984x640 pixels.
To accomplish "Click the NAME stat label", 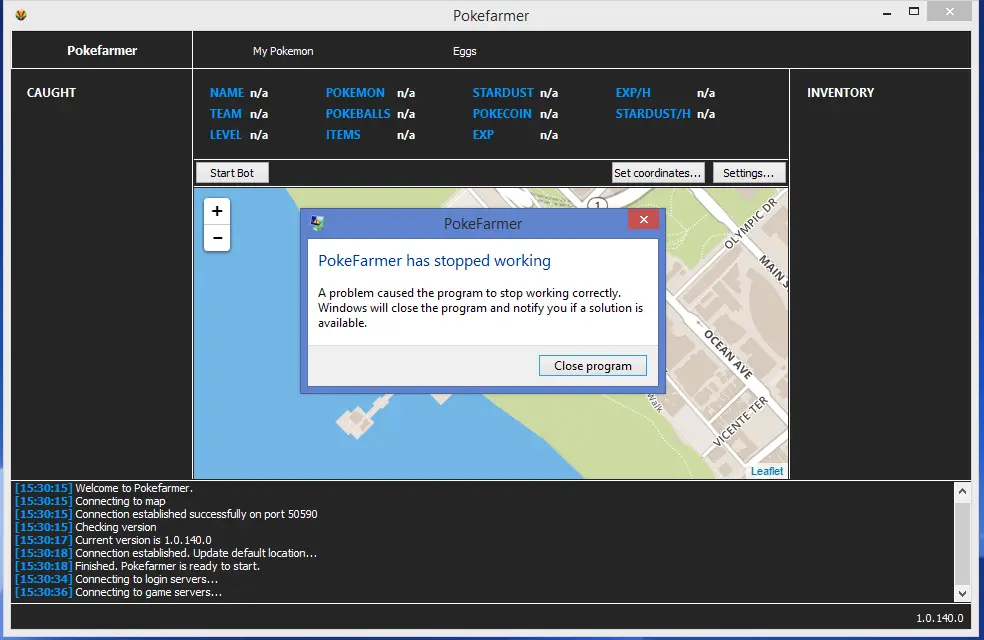I will pyautogui.click(x=227, y=93).
